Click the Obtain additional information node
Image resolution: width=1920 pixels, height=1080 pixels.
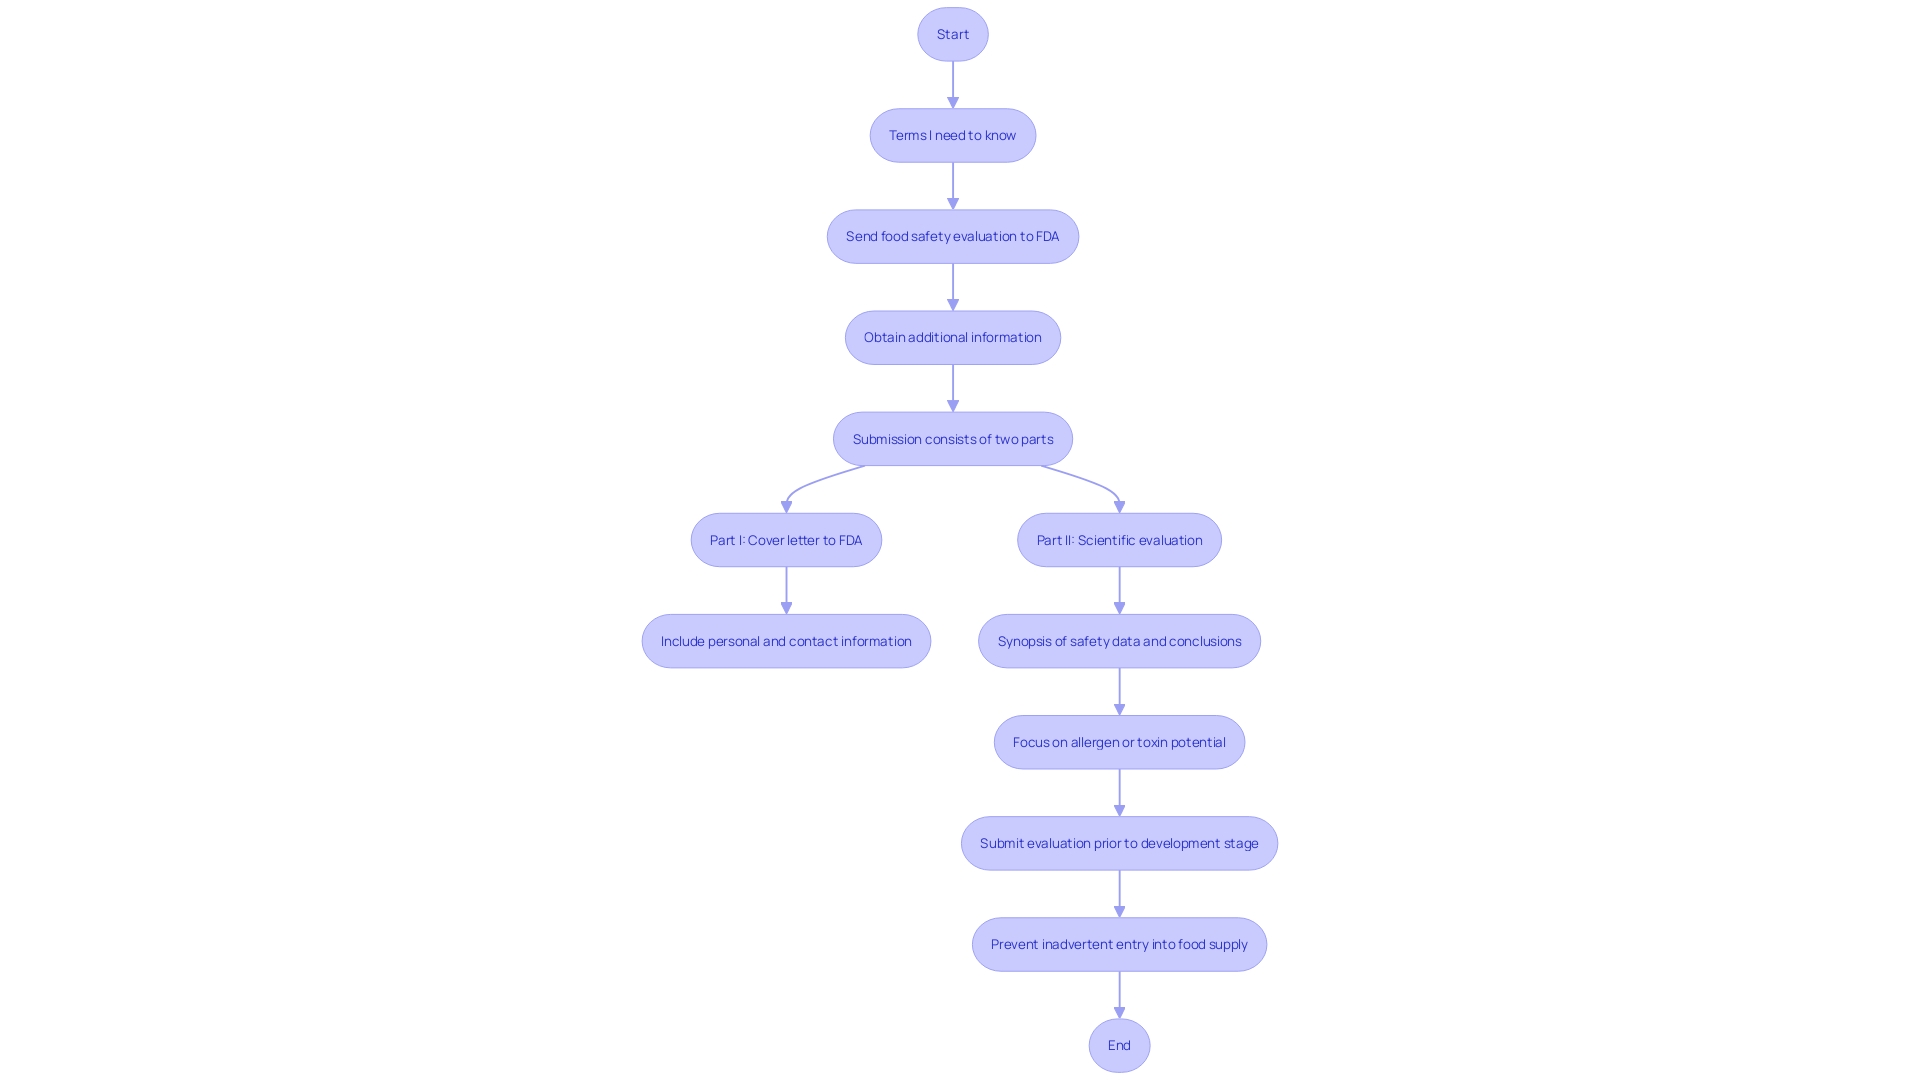click(952, 336)
